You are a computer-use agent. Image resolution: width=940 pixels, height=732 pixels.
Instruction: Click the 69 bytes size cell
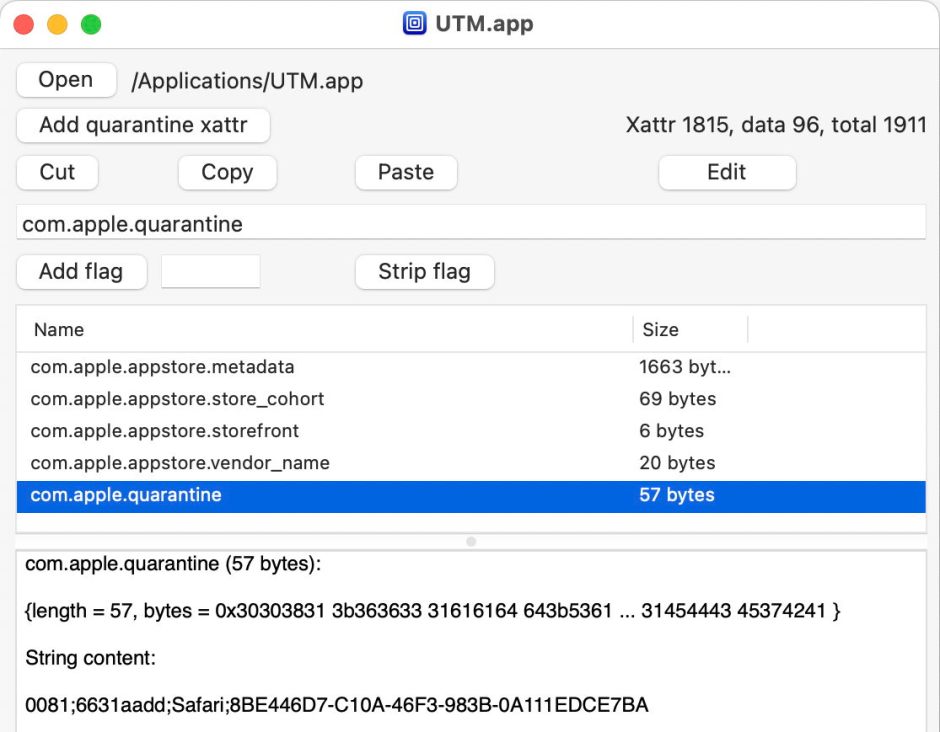point(677,399)
